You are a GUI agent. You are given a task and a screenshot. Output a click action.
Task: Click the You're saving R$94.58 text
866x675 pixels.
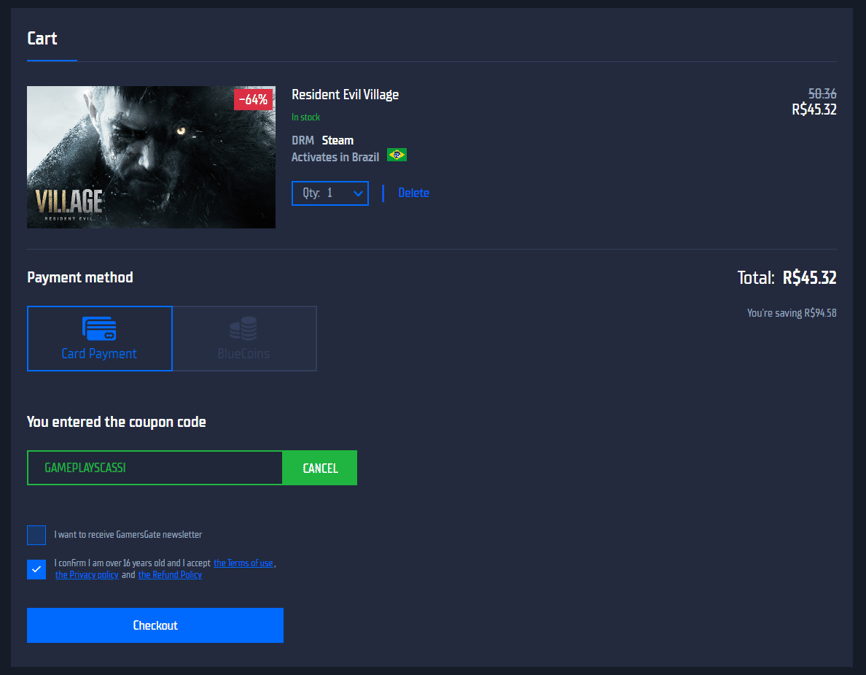791,313
